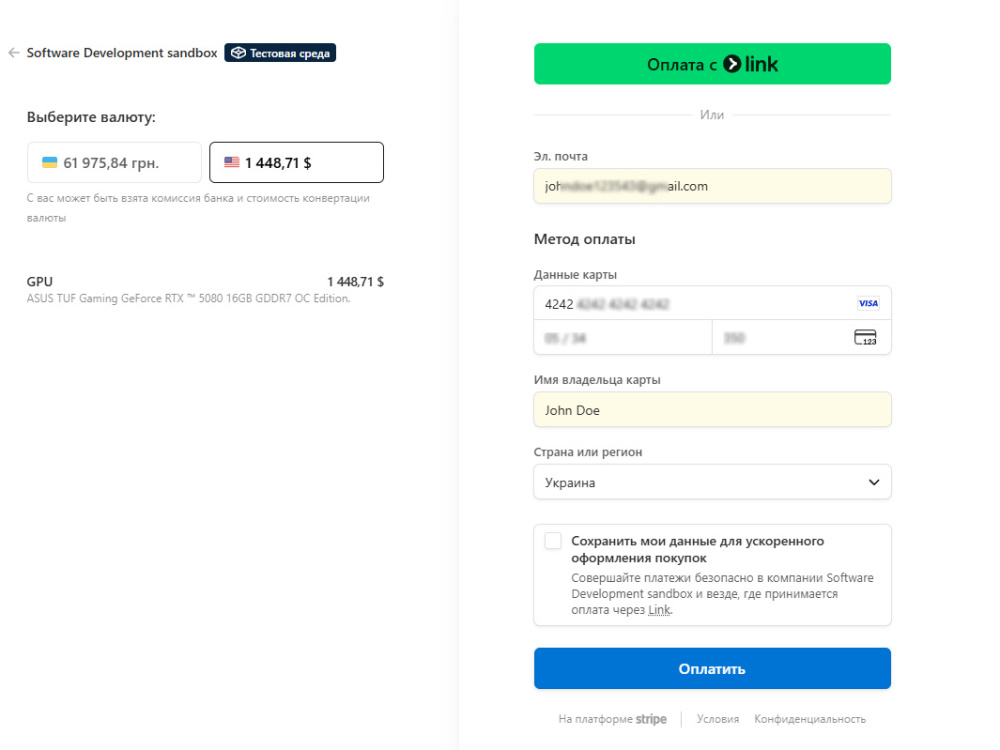Open the Stripe platform link

click(x=612, y=719)
